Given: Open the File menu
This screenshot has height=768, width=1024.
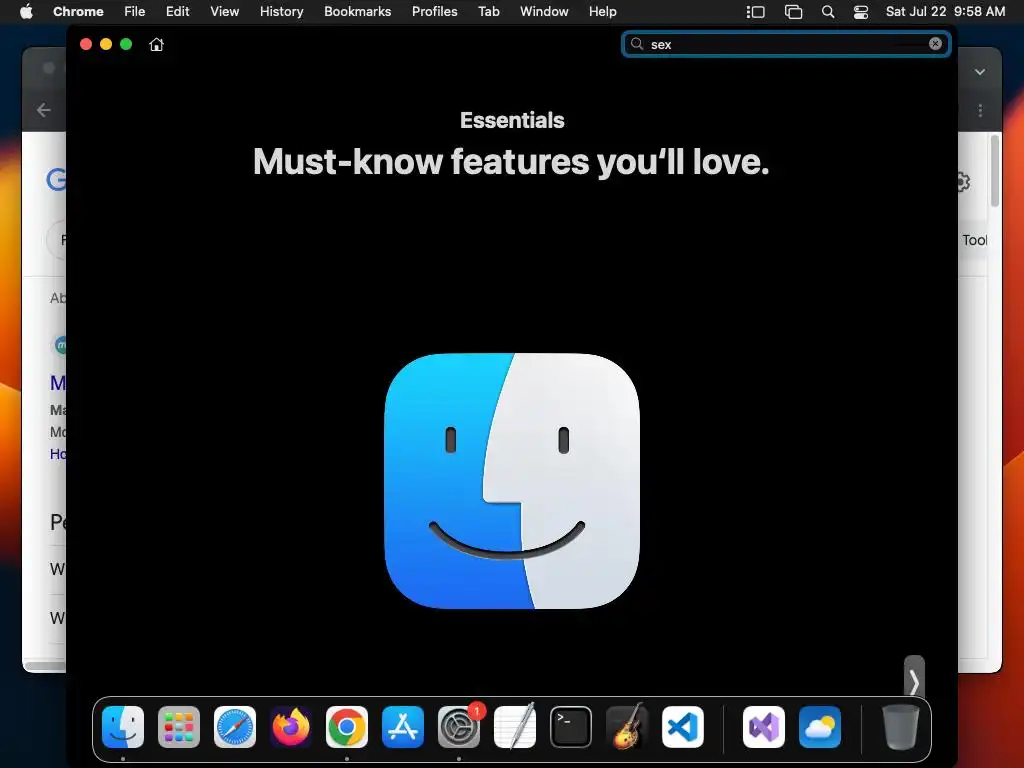Looking at the screenshot, I should tap(135, 11).
